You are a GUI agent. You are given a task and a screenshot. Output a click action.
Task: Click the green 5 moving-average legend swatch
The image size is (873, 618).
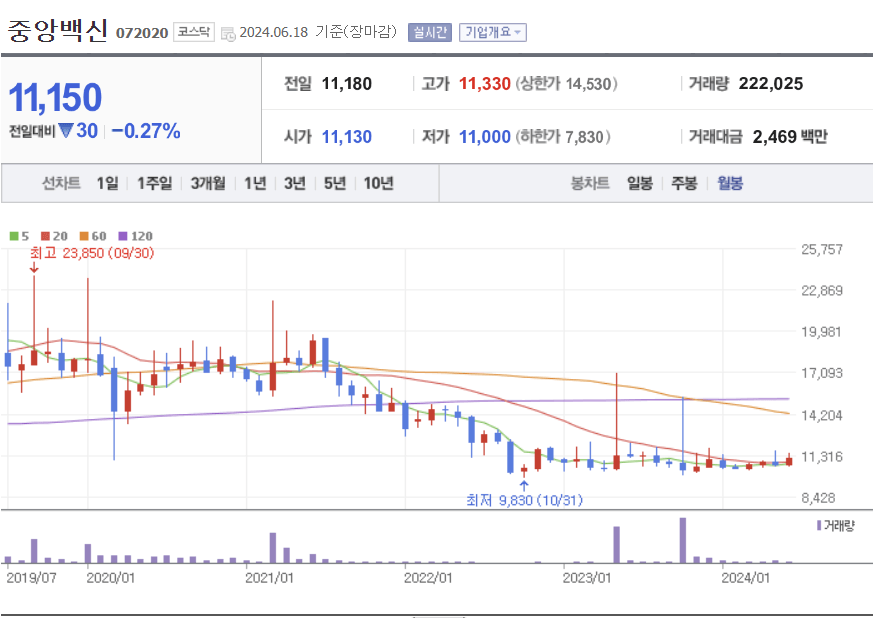pyautogui.click(x=14, y=236)
